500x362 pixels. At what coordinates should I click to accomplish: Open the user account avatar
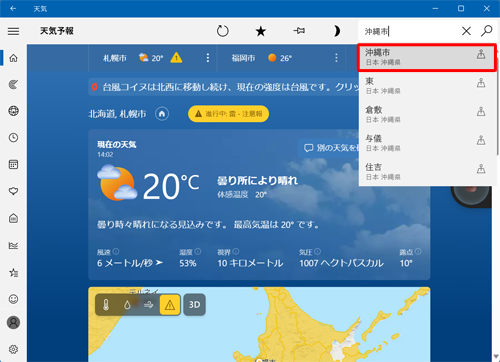[x=13, y=323]
